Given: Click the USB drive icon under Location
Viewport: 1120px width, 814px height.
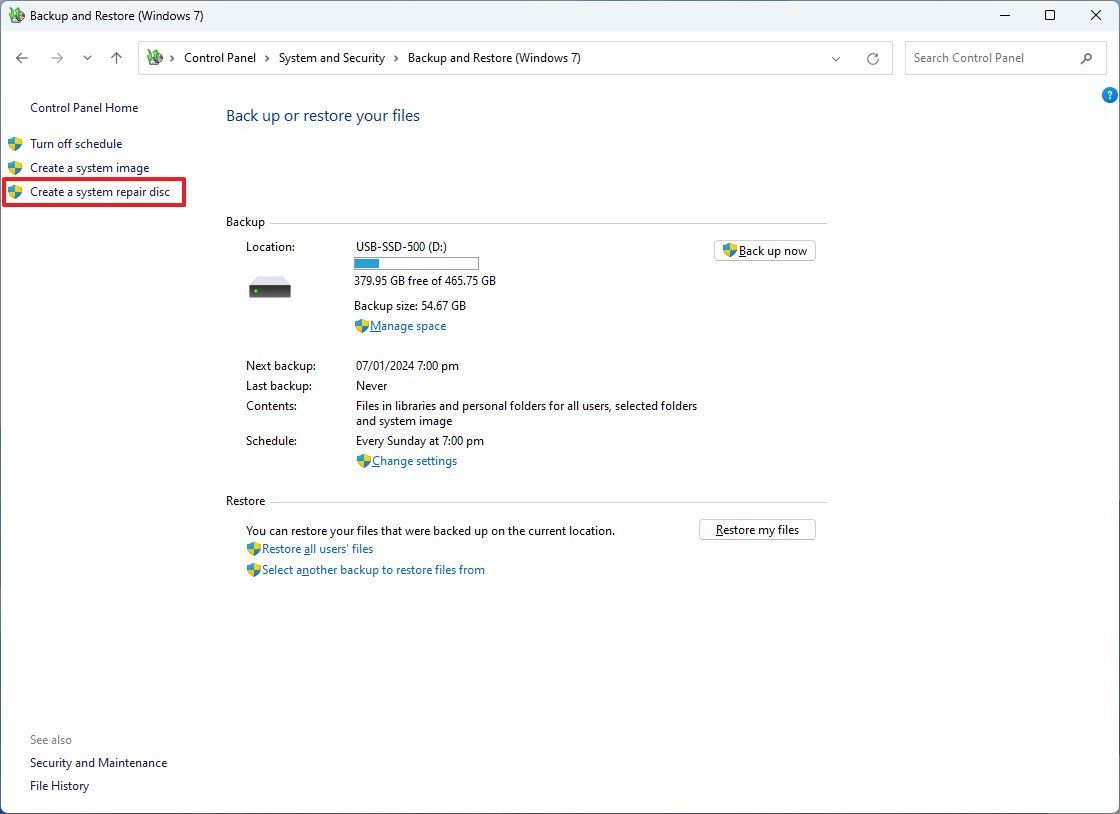Looking at the screenshot, I should (x=269, y=287).
